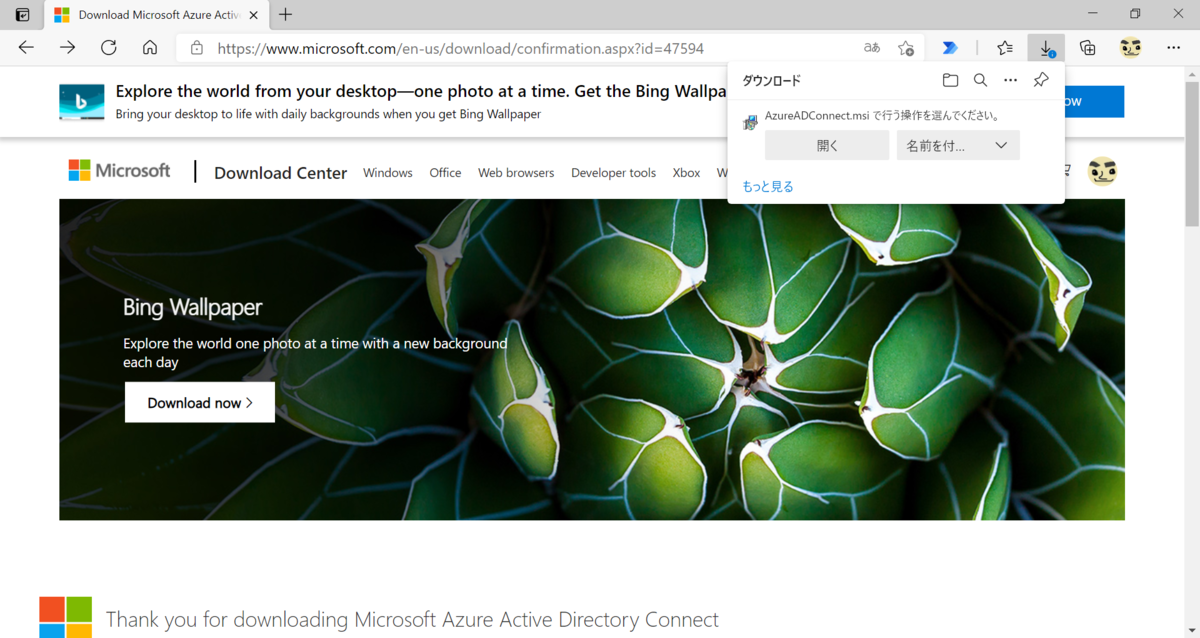View site information via lock icon
Image resolution: width=1200 pixels, height=638 pixels.
pyautogui.click(x=197, y=47)
